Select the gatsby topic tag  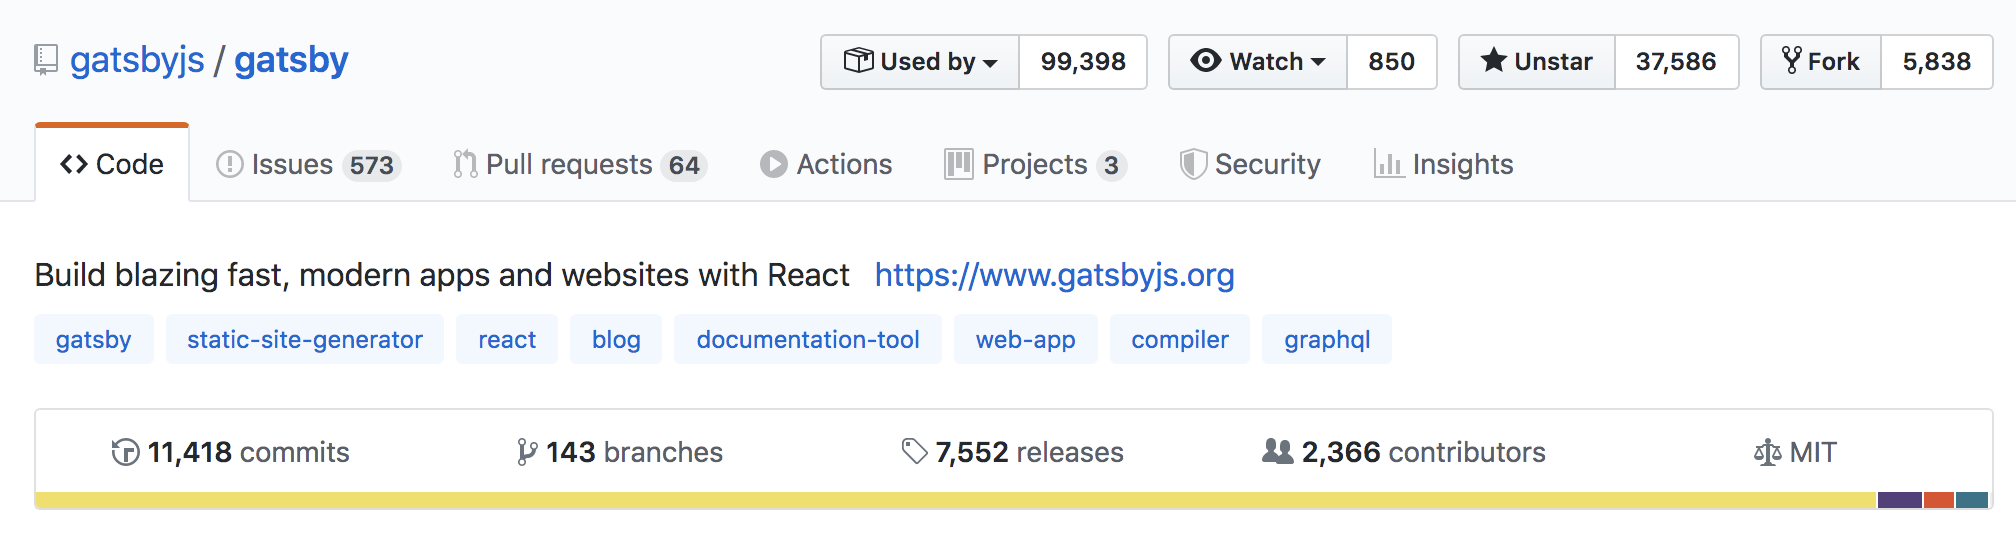94,340
